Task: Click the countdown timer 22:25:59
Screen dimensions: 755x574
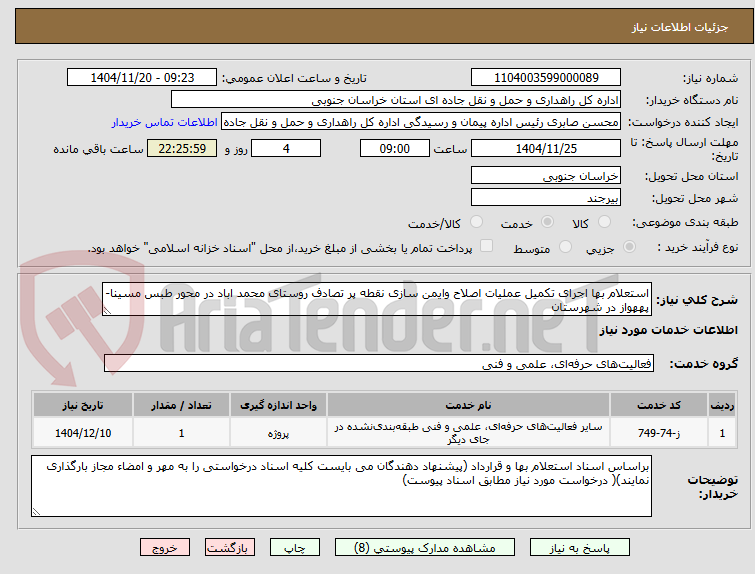Action: tap(182, 148)
